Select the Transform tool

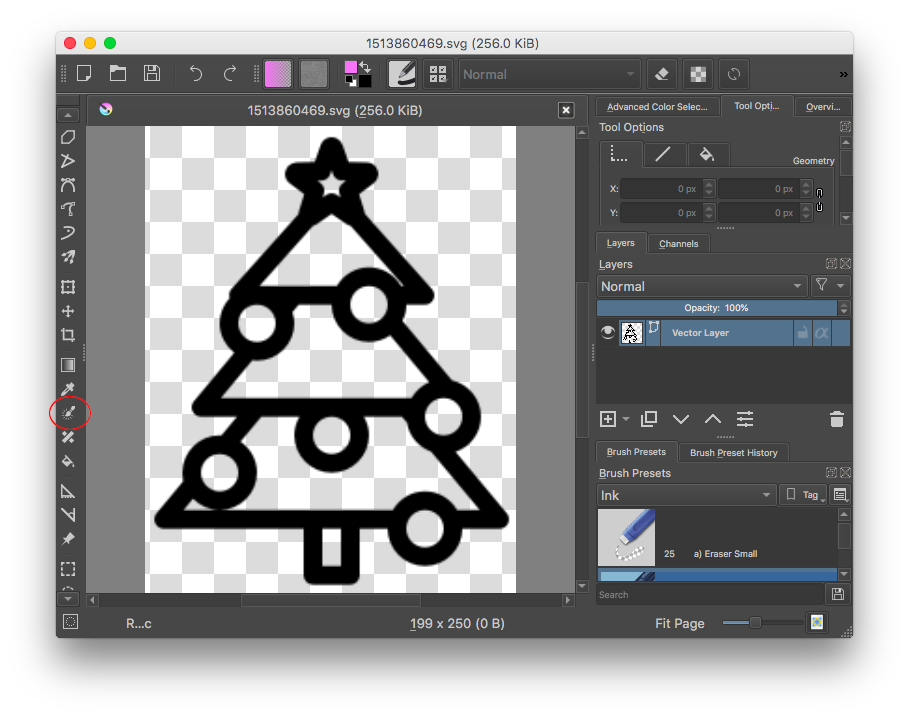click(x=68, y=287)
